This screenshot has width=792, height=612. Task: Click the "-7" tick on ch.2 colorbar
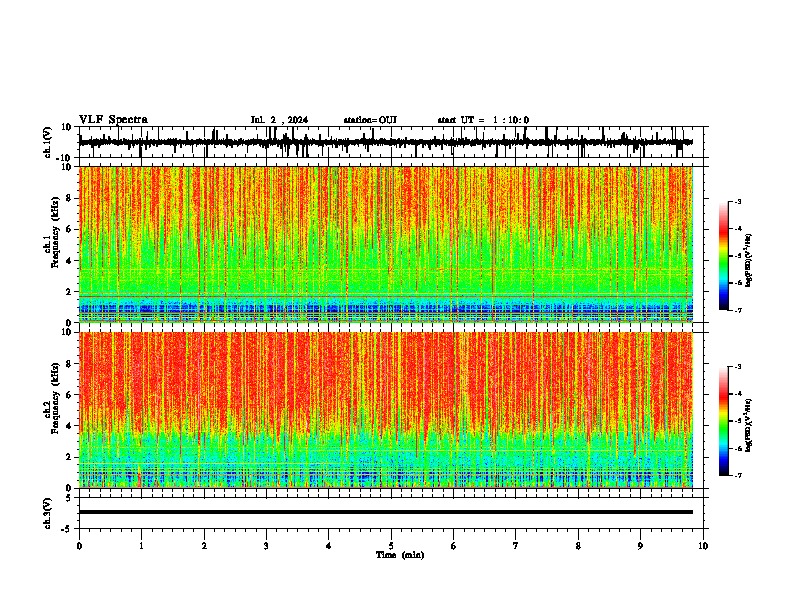[738, 475]
